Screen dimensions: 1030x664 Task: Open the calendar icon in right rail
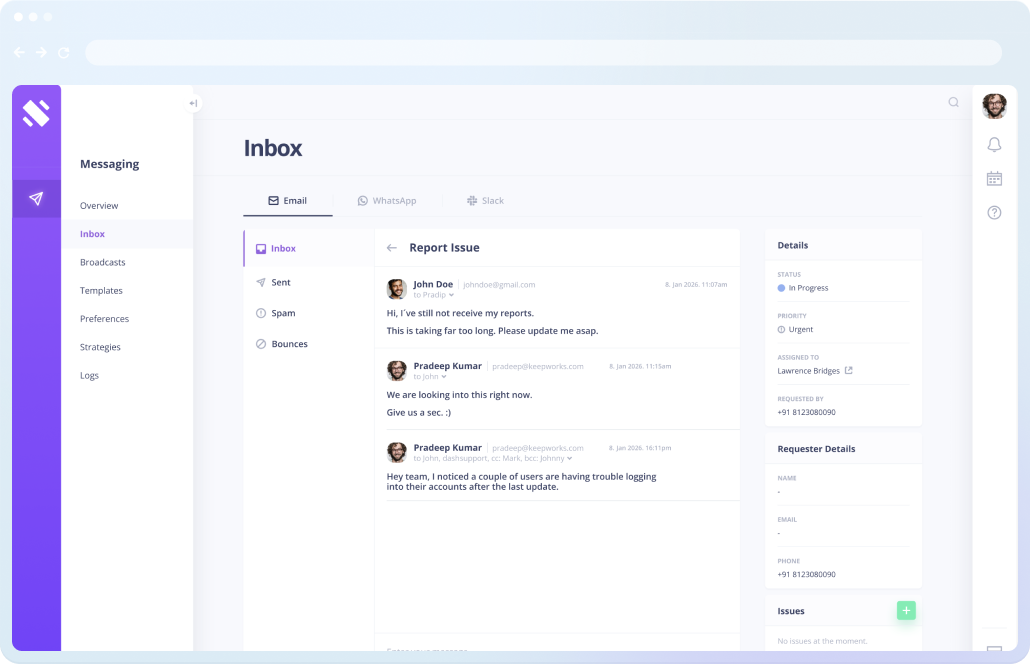pyautogui.click(x=994, y=179)
